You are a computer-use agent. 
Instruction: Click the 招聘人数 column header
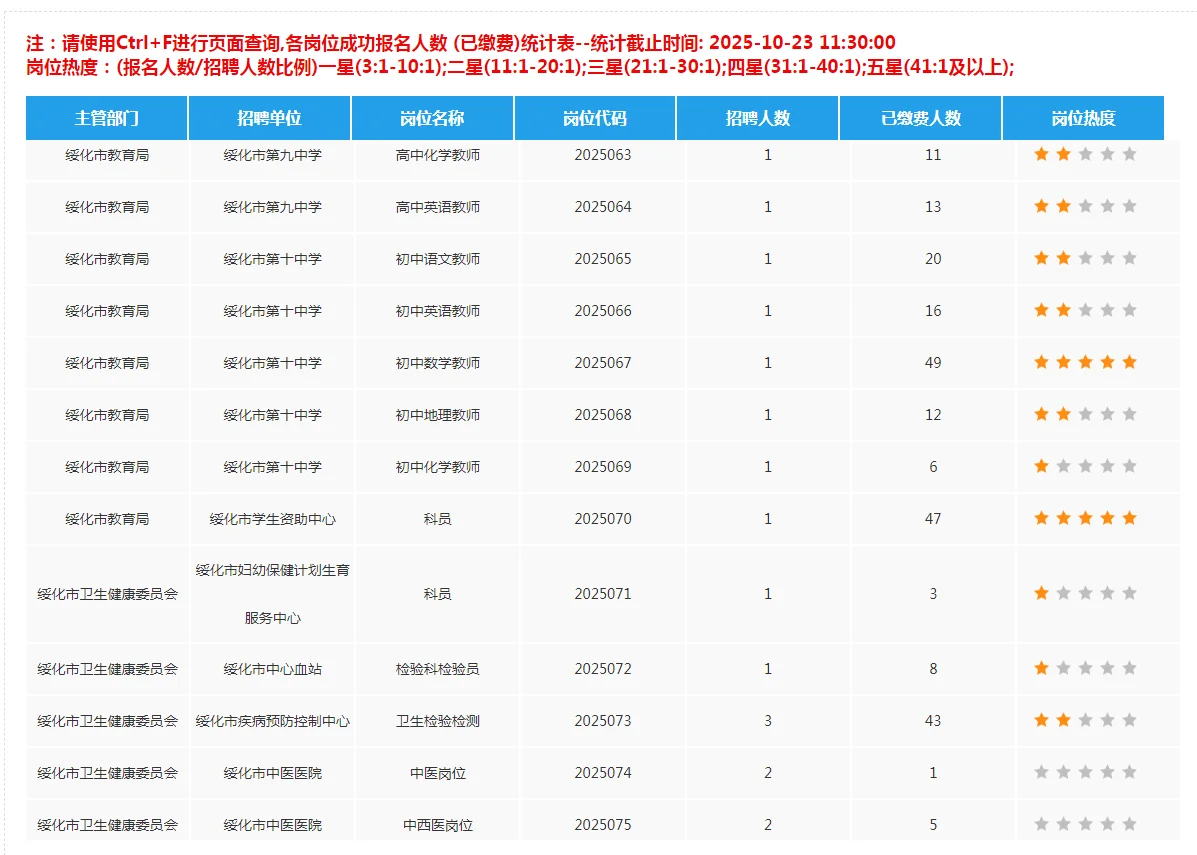[x=757, y=118]
